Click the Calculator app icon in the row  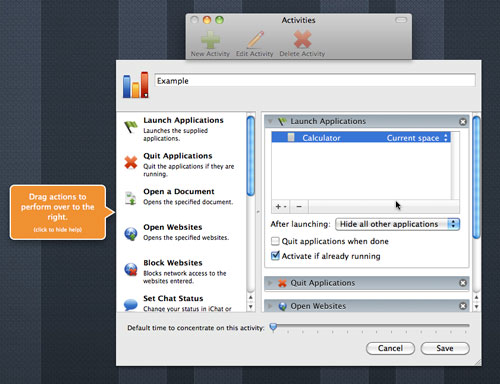point(291,137)
